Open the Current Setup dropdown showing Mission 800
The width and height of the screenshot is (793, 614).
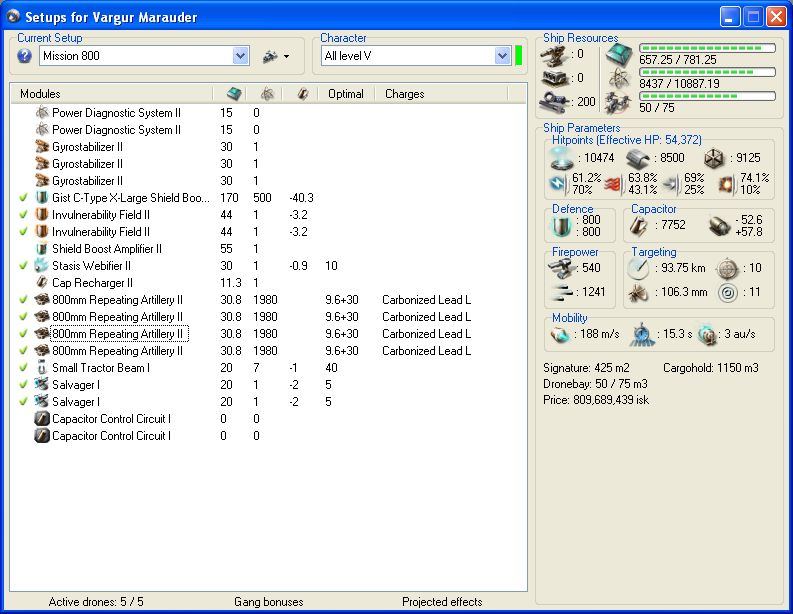pos(240,56)
